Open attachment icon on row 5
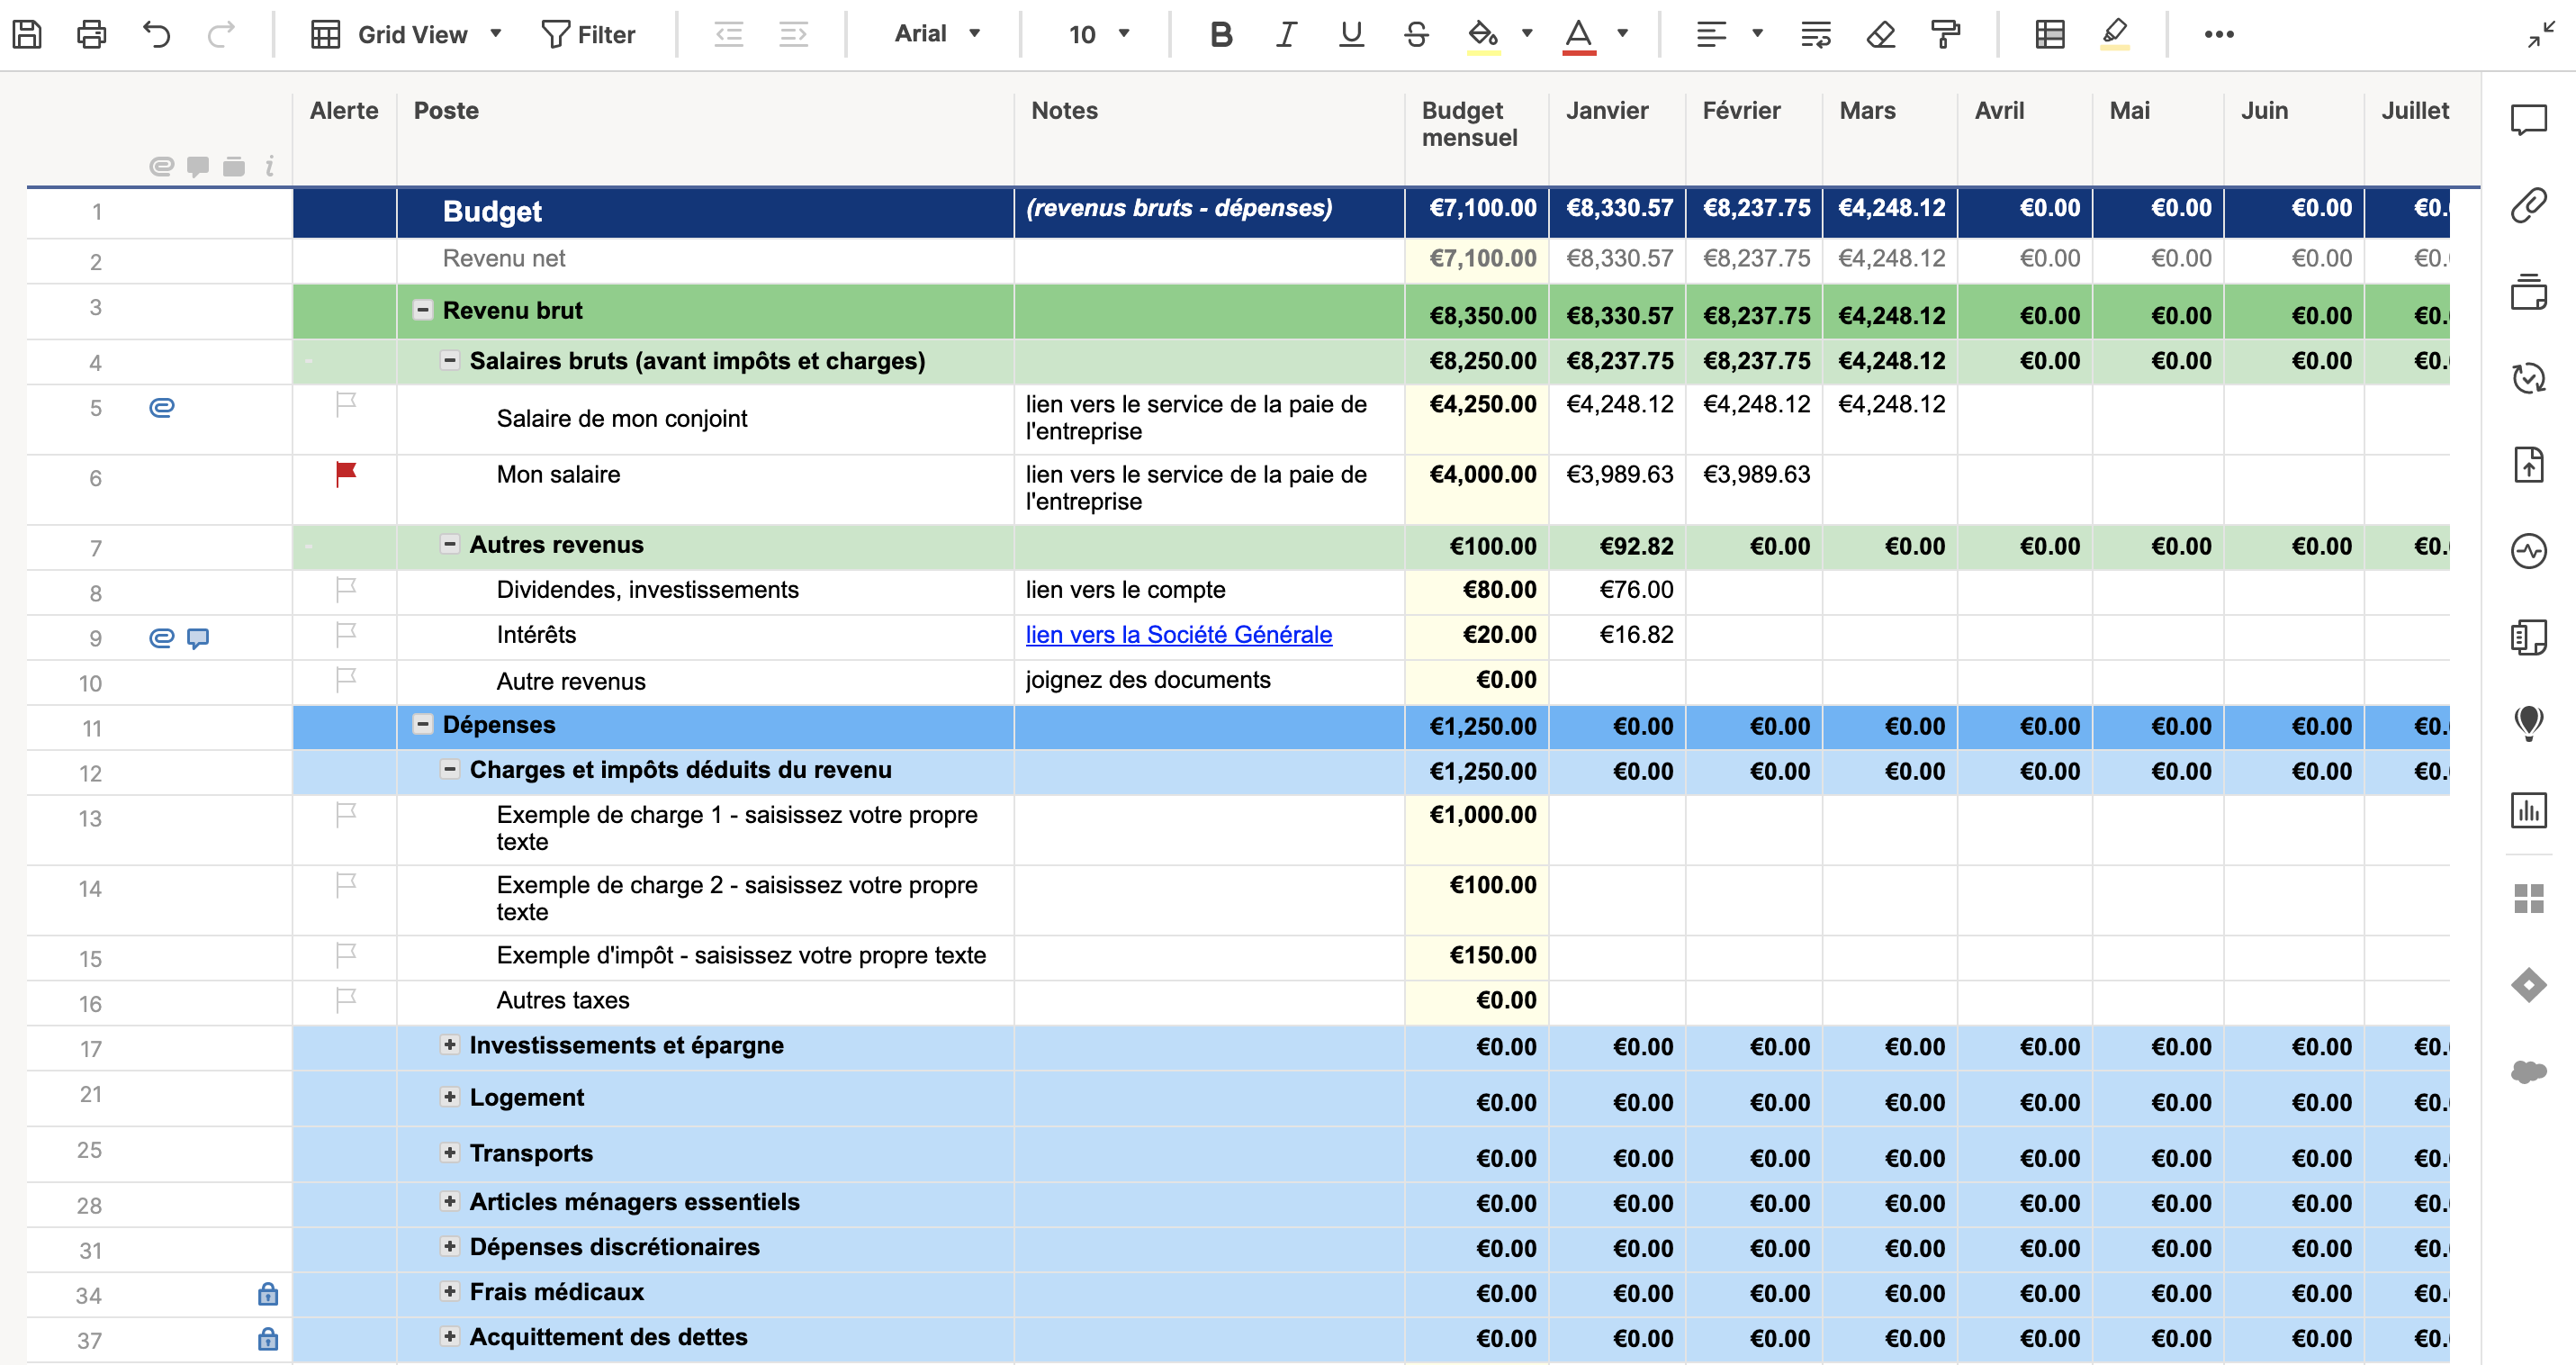Screen dimensions: 2576x1365 coord(162,407)
